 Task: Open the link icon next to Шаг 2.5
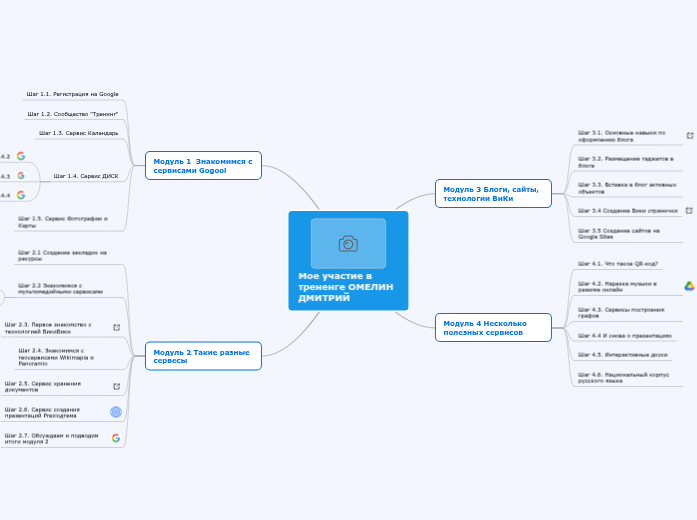(116, 386)
